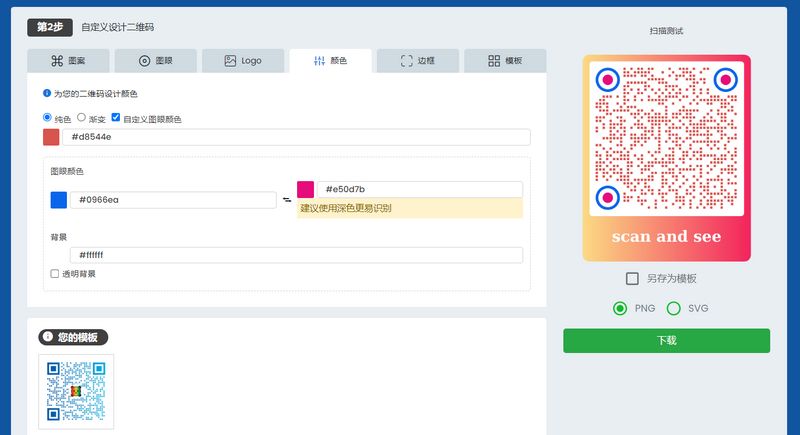
Task: Check the 另存为模板 save-as-template checkbox
Action: (x=632, y=278)
